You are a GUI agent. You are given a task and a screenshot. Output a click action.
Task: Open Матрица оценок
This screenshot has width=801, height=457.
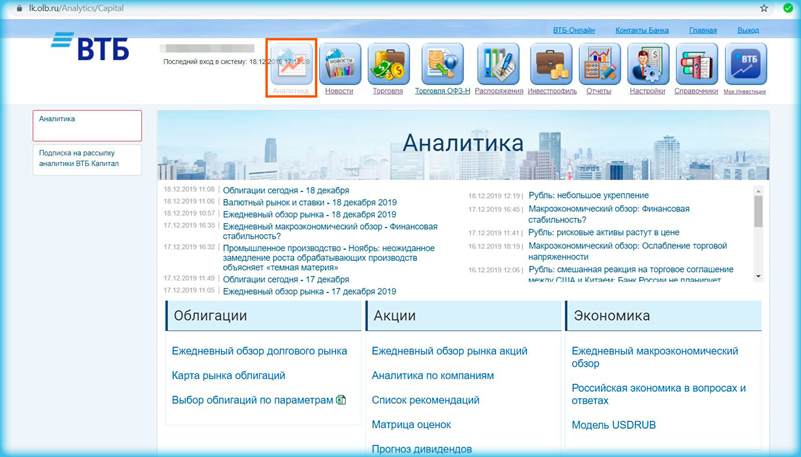pyautogui.click(x=411, y=425)
